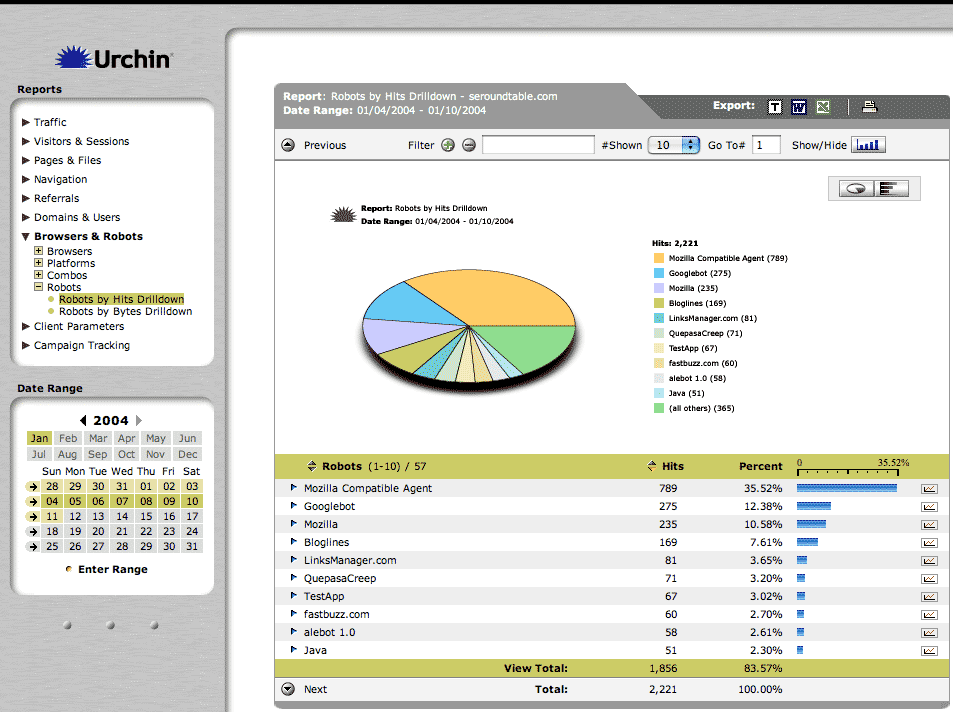
Task: Open trend graph for LinksManager.com row
Action: (929, 561)
